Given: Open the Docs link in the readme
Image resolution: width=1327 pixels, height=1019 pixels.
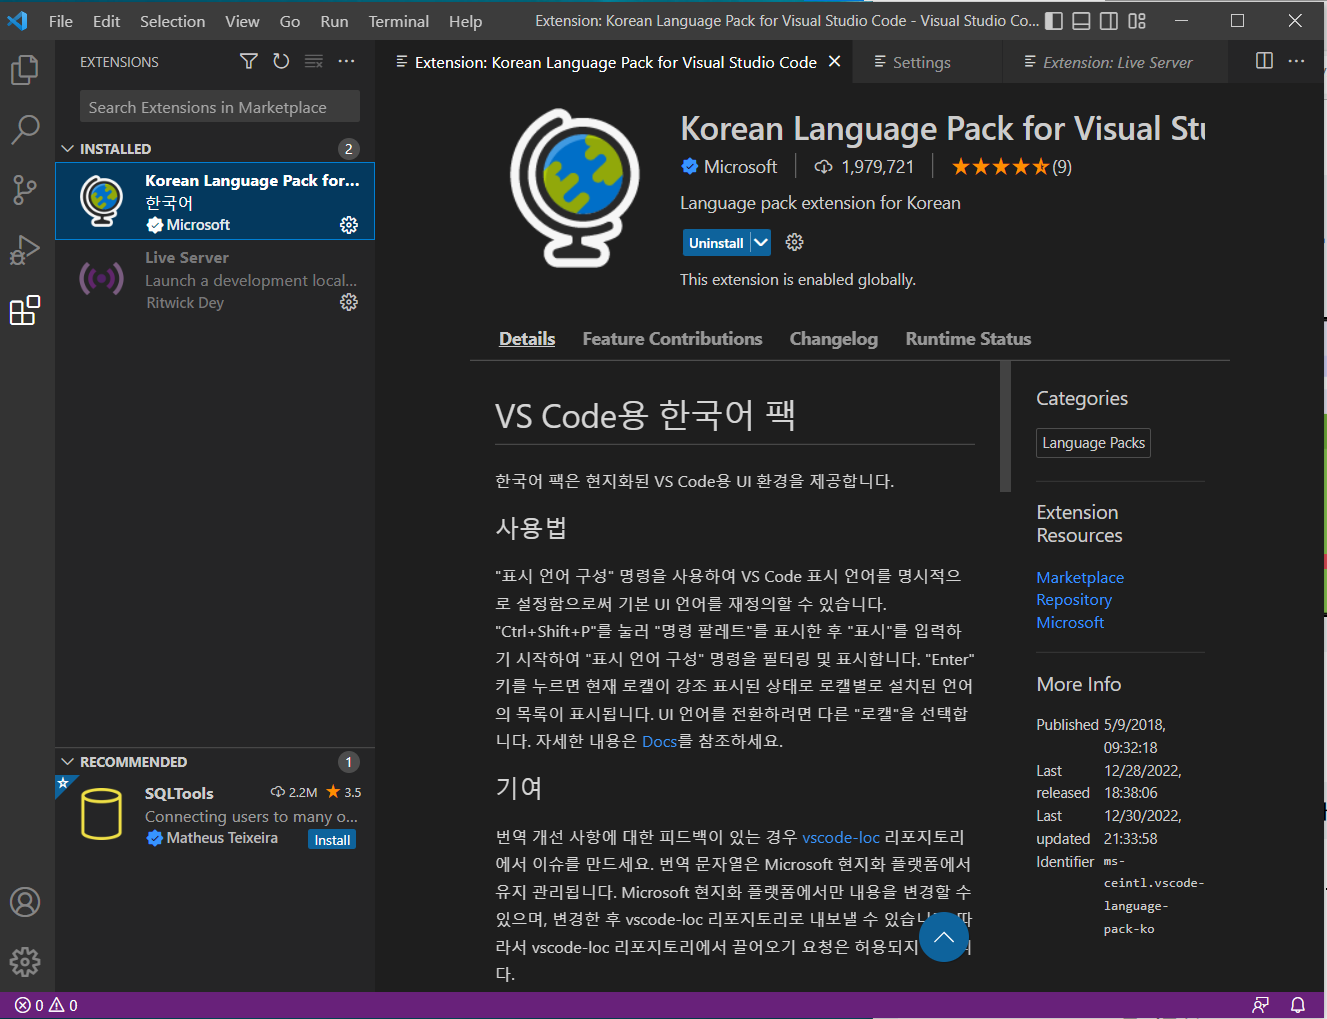Looking at the screenshot, I should 659,741.
